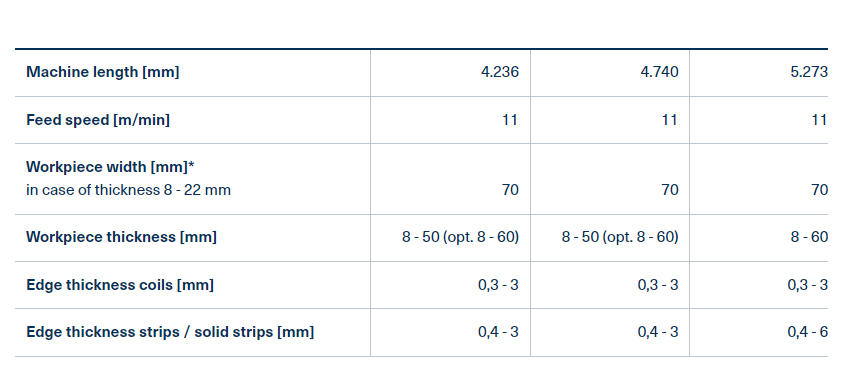Click feed speed 11 in first column
This screenshot has width=851, height=372.
point(510,120)
